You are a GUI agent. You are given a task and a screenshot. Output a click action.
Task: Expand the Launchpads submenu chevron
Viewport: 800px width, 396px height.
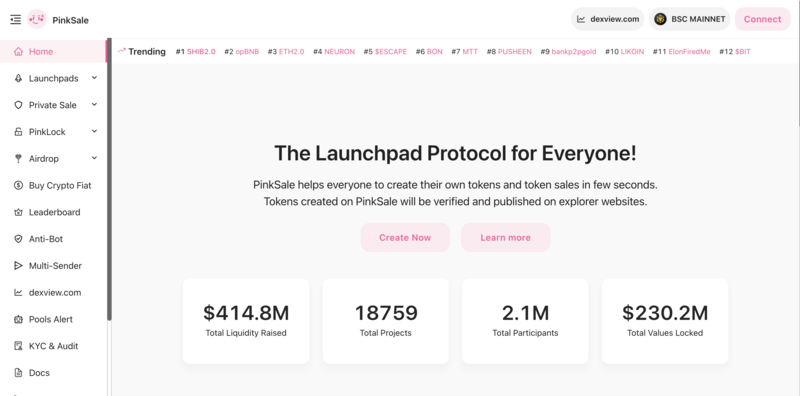click(x=94, y=78)
